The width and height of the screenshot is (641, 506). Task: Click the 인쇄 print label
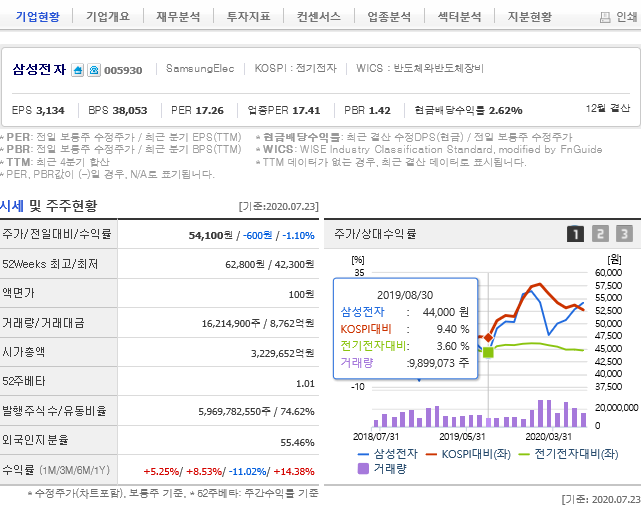click(627, 17)
